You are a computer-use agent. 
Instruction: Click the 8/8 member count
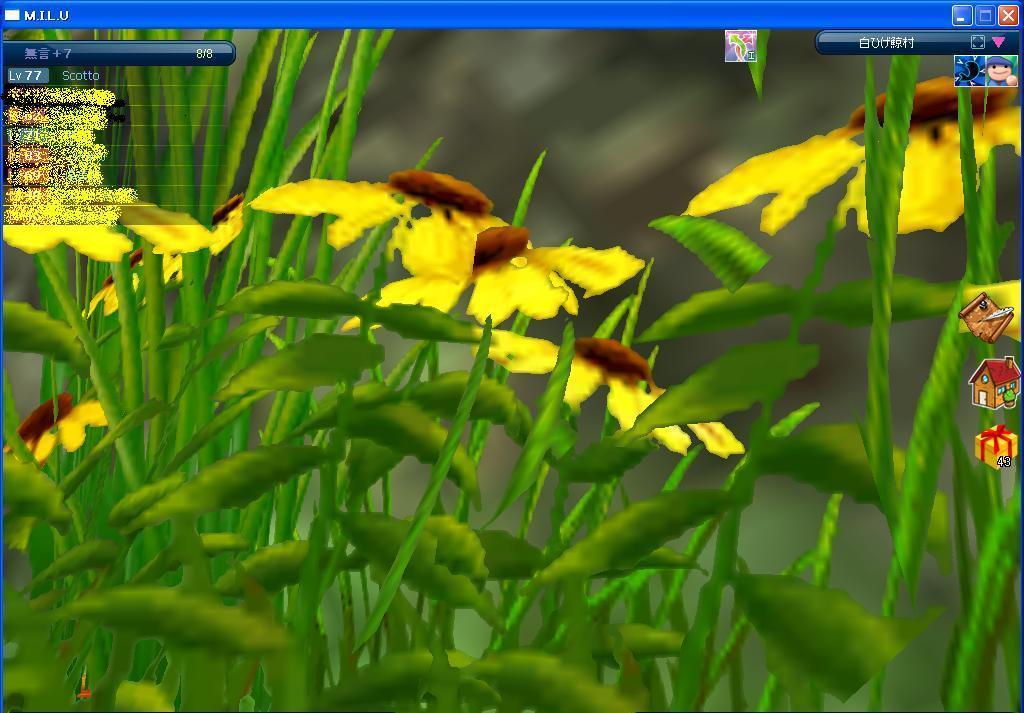pos(204,53)
